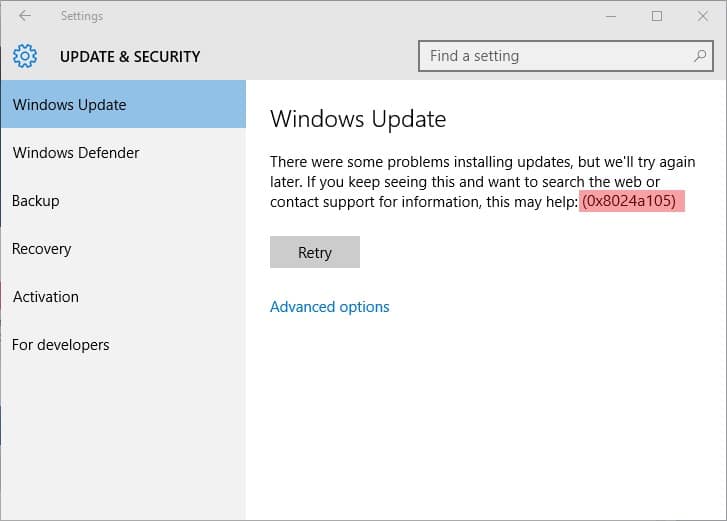727x521 pixels.
Task: Click the magnifier icon in the search box
Action: 700,56
